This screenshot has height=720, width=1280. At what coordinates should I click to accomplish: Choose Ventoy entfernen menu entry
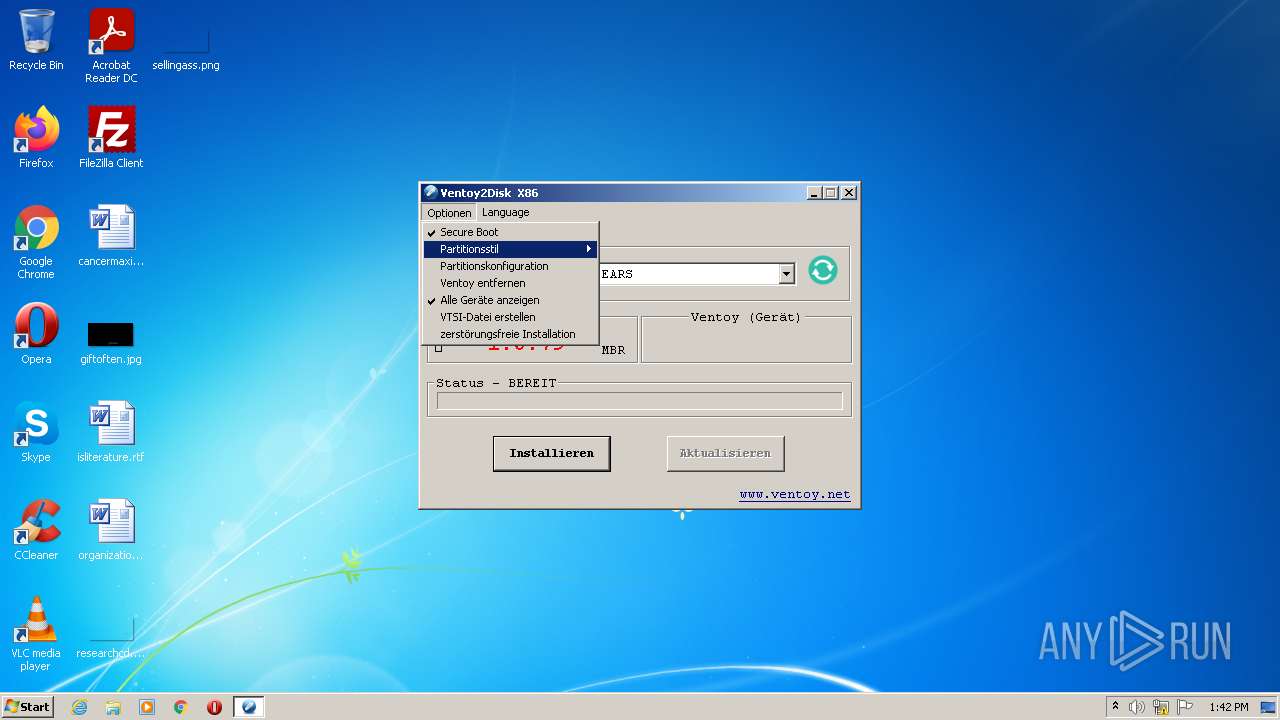(x=510, y=283)
